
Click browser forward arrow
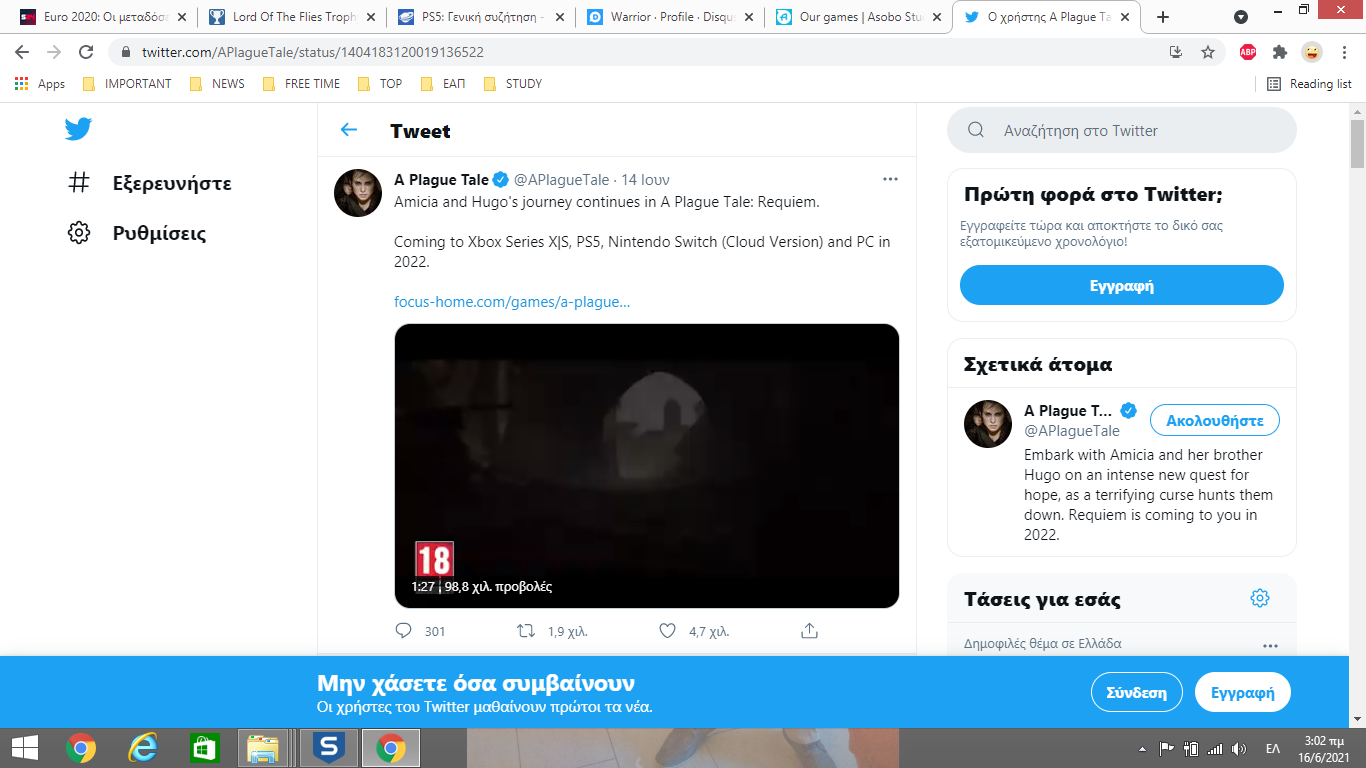tap(54, 52)
